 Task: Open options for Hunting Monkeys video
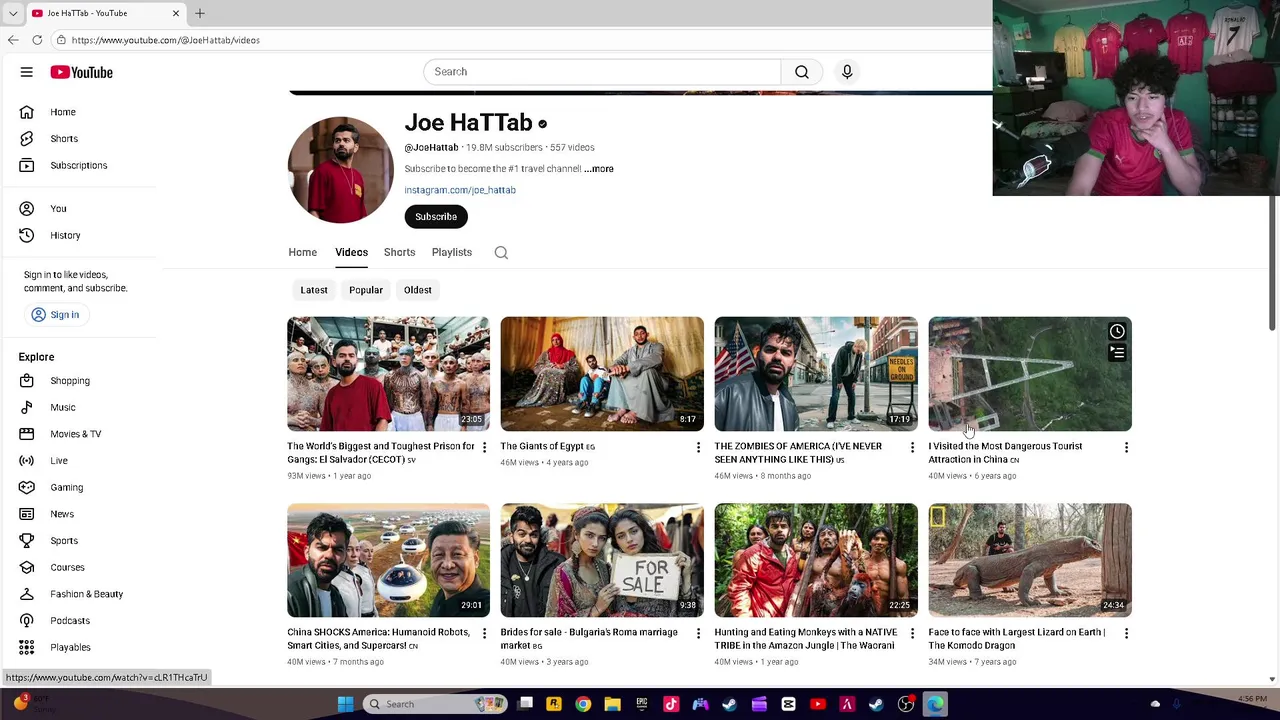(912, 633)
